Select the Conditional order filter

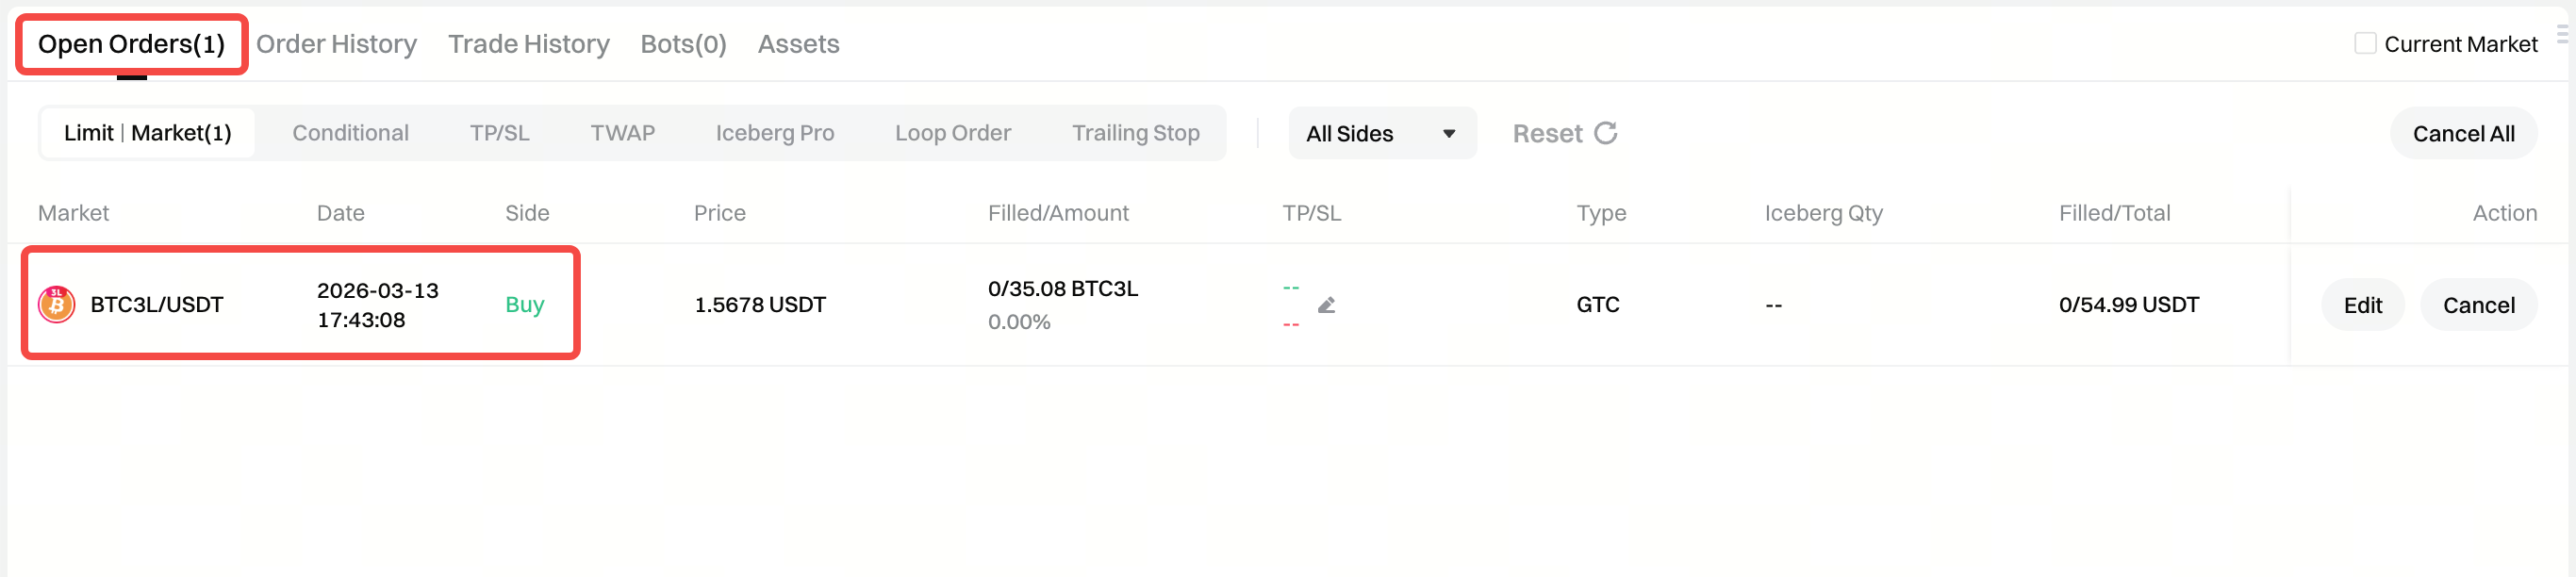[x=350, y=132]
